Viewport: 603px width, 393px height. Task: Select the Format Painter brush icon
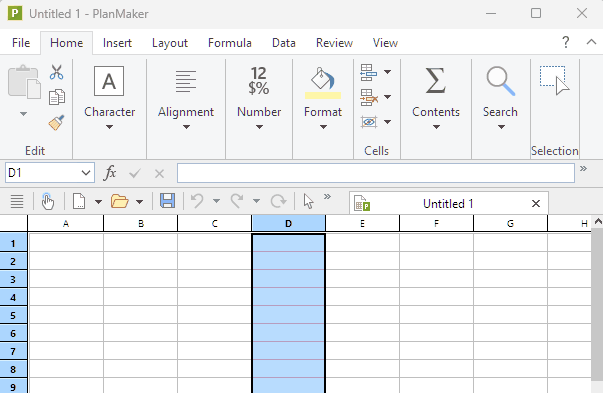coord(57,123)
